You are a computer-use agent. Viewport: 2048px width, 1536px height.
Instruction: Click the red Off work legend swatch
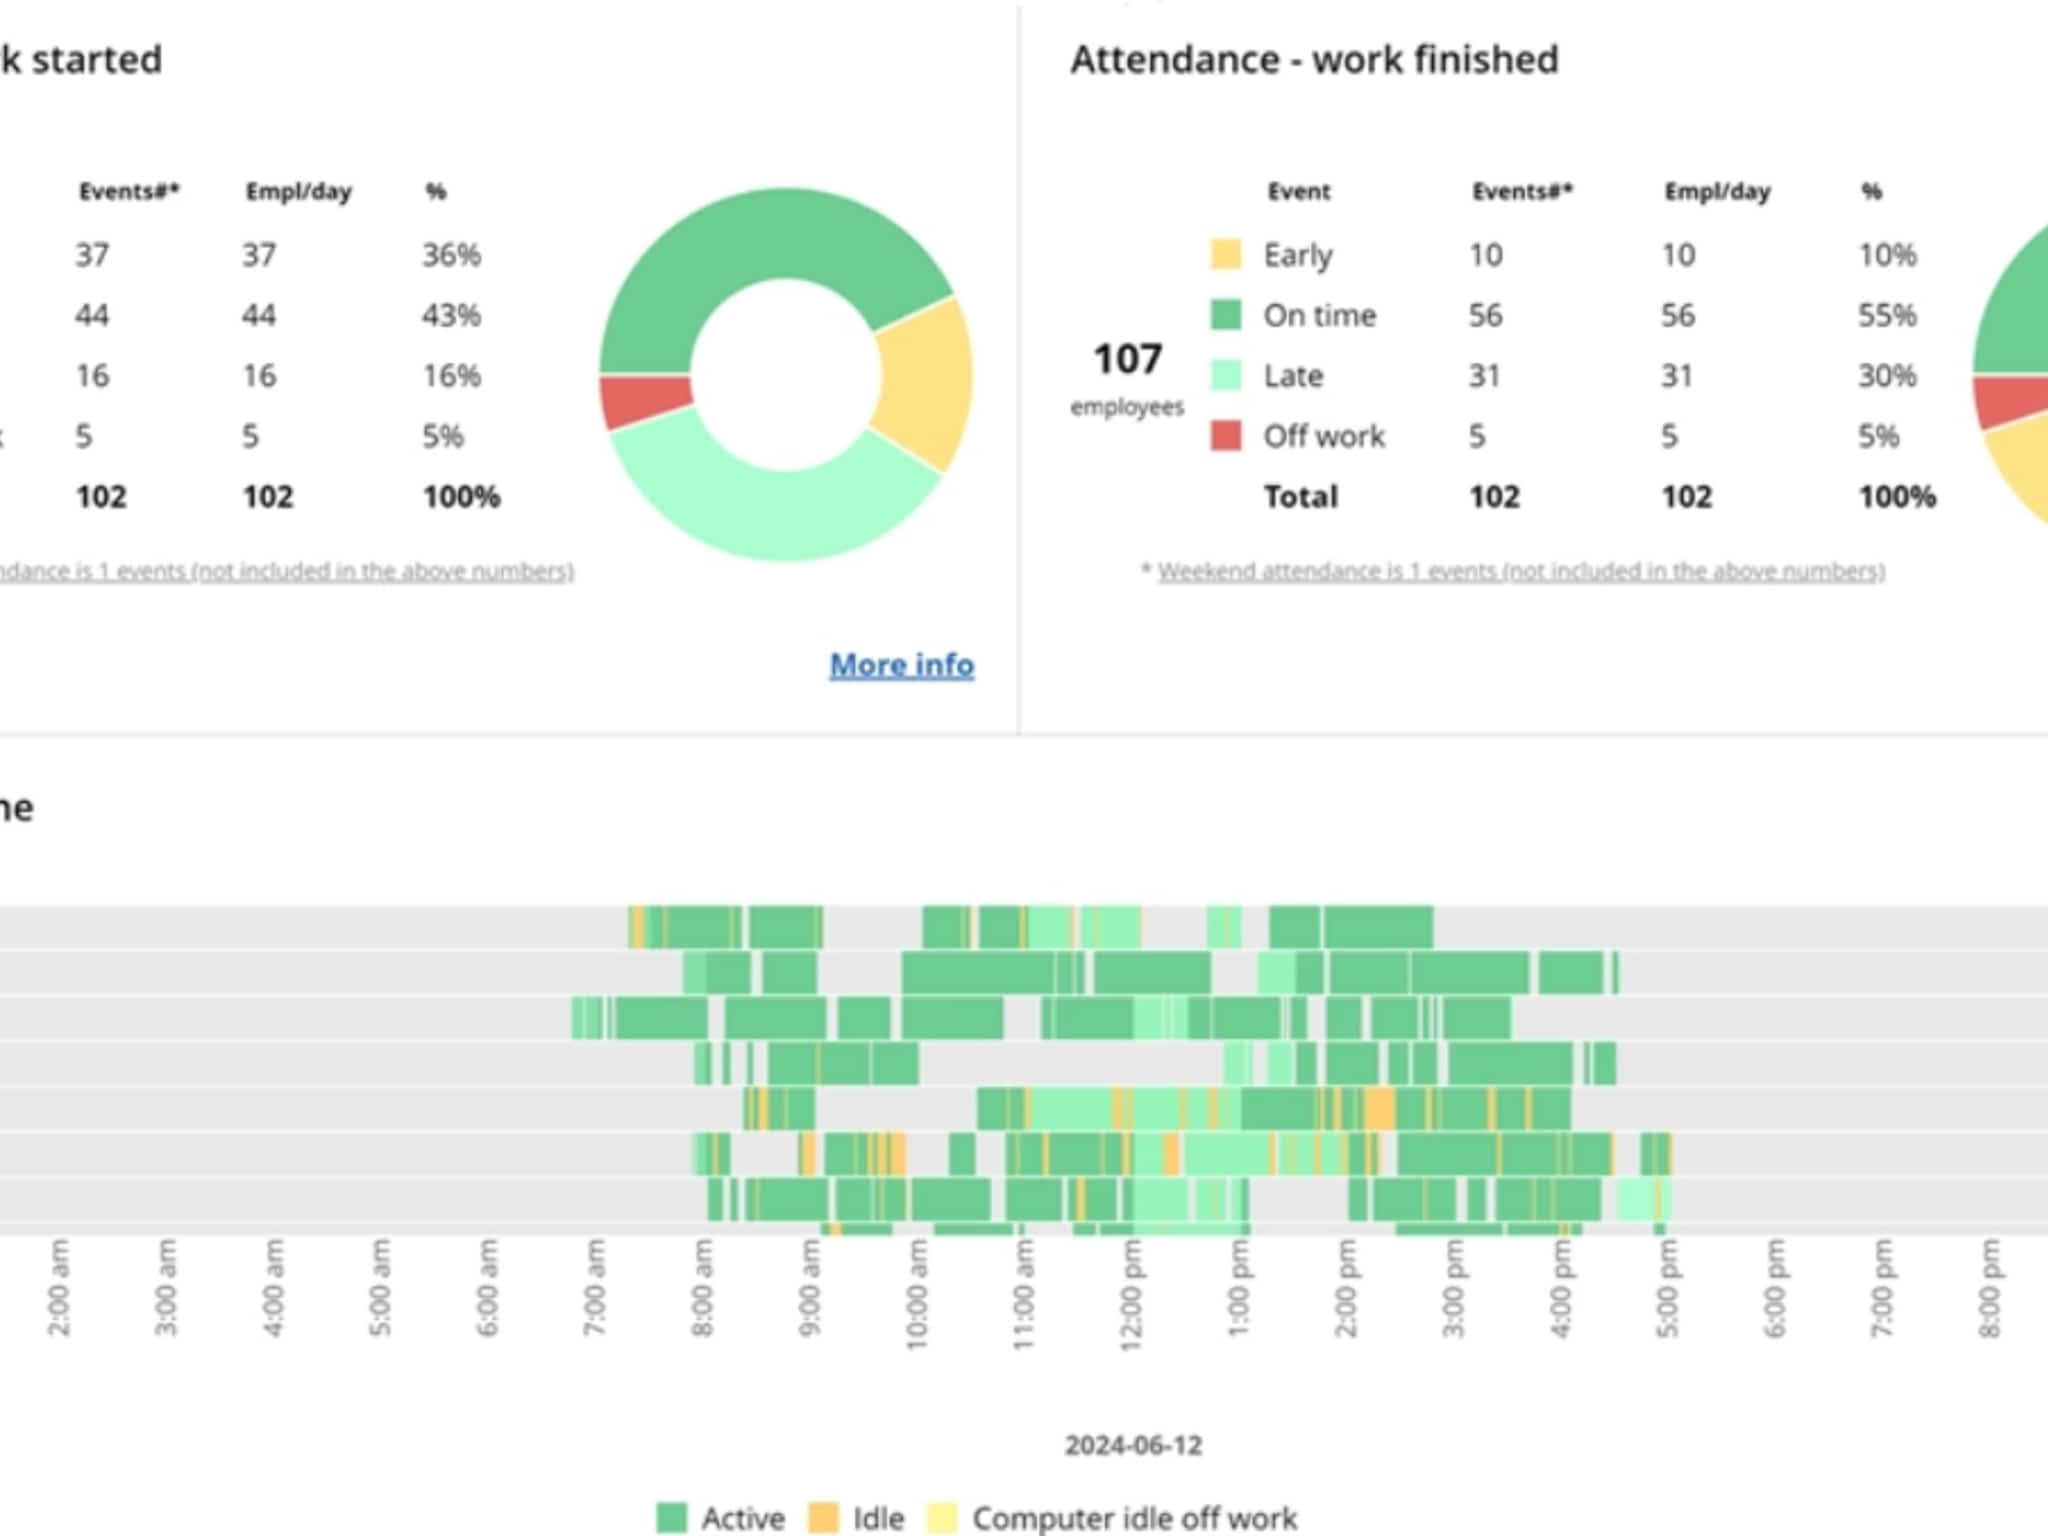1226,436
